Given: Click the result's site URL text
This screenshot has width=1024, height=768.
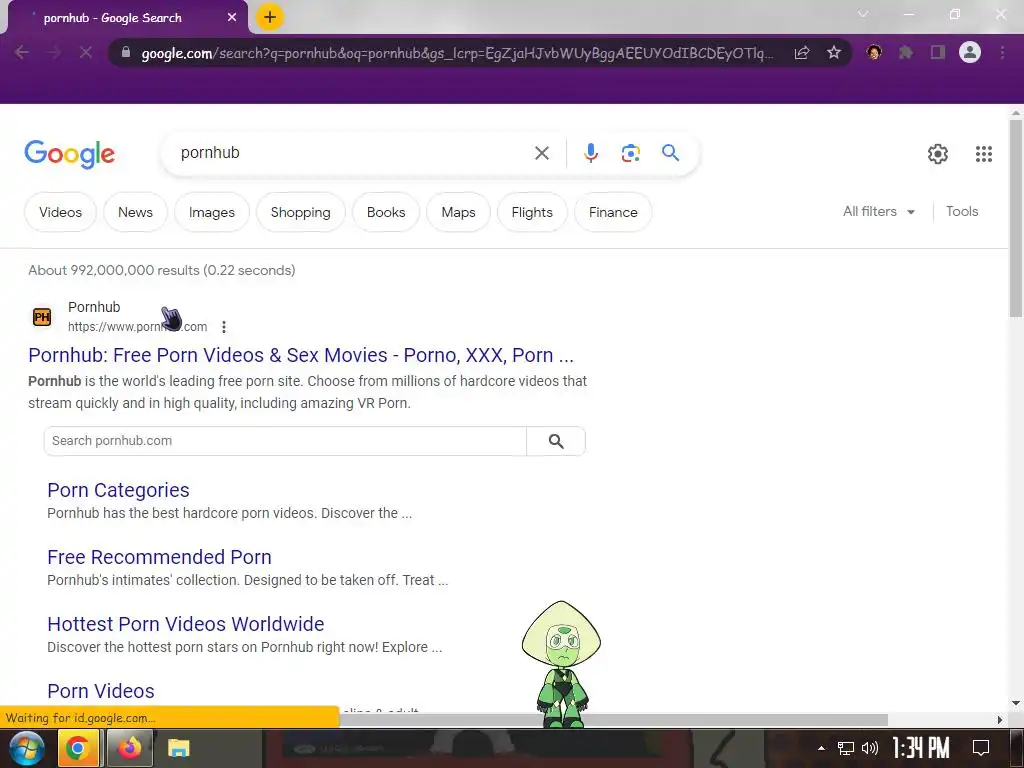Looking at the screenshot, I should tap(137, 327).
